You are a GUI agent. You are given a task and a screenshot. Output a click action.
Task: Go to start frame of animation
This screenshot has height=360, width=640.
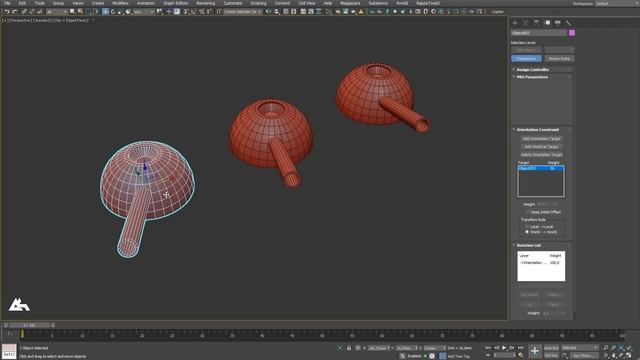[488, 348]
